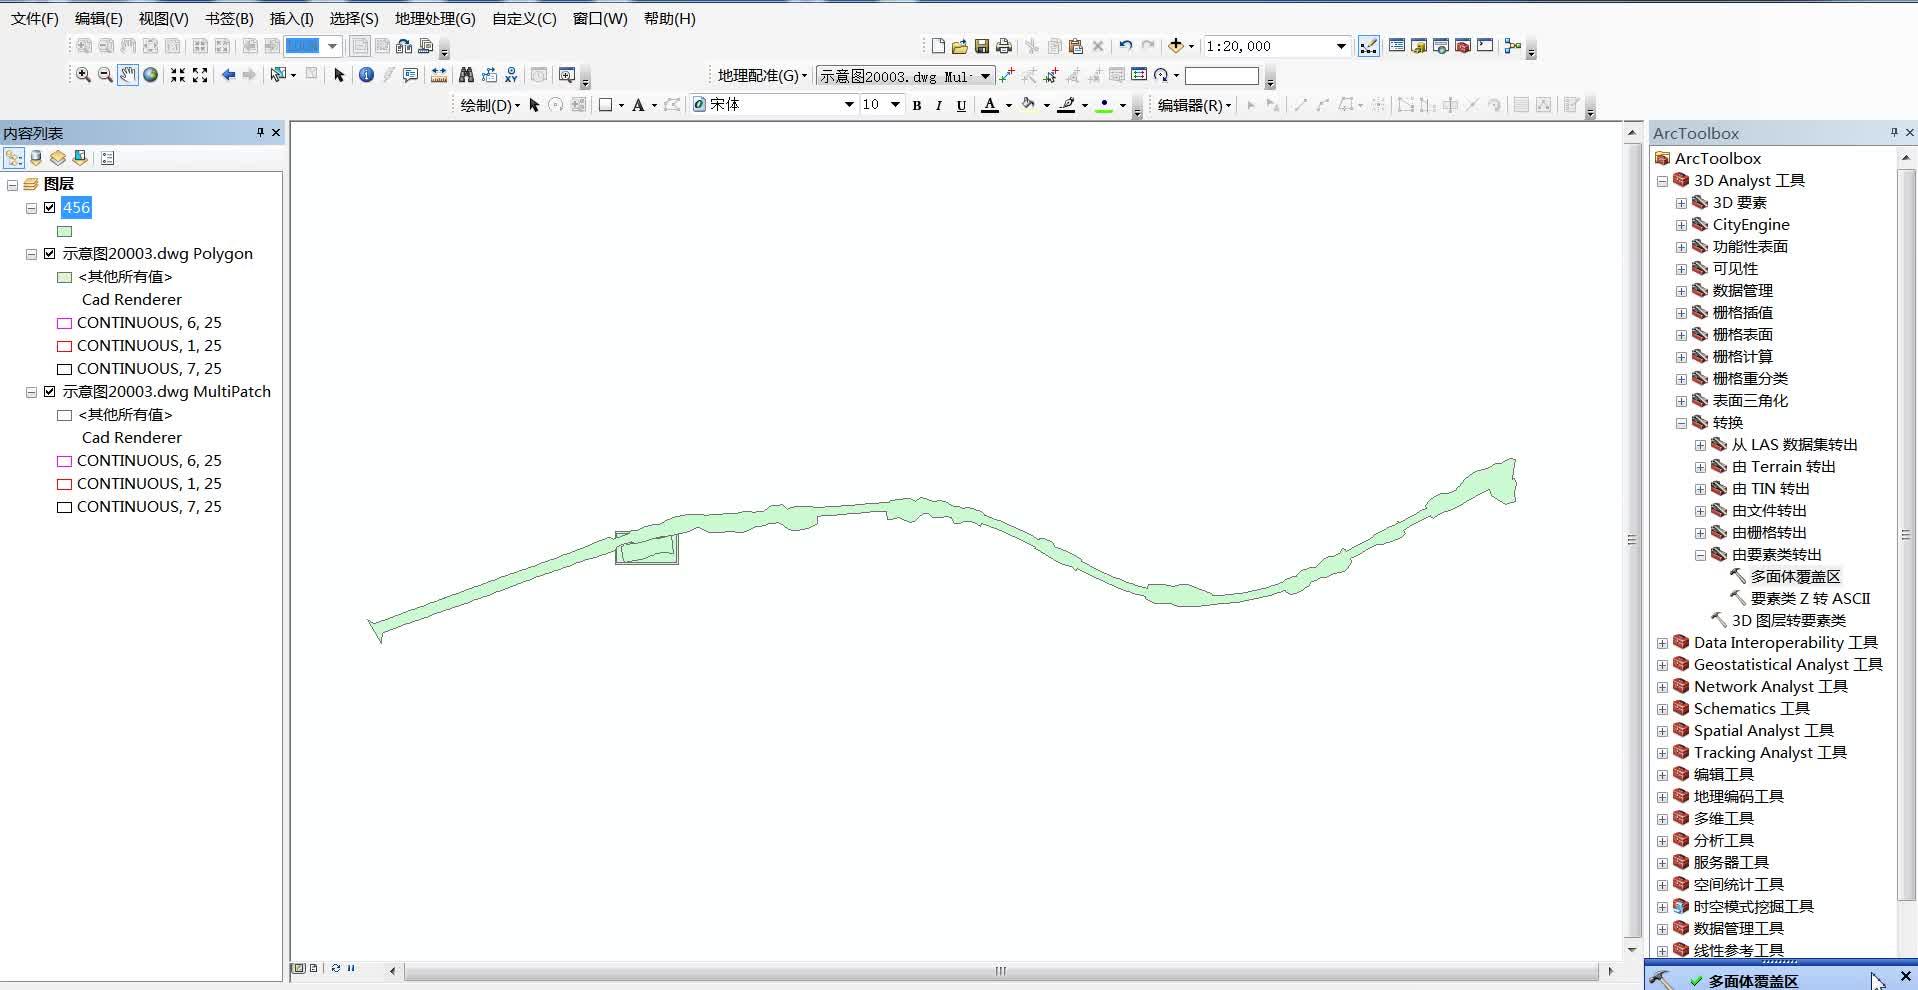Select the Zoom In tool
1918x990 pixels.
point(83,75)
